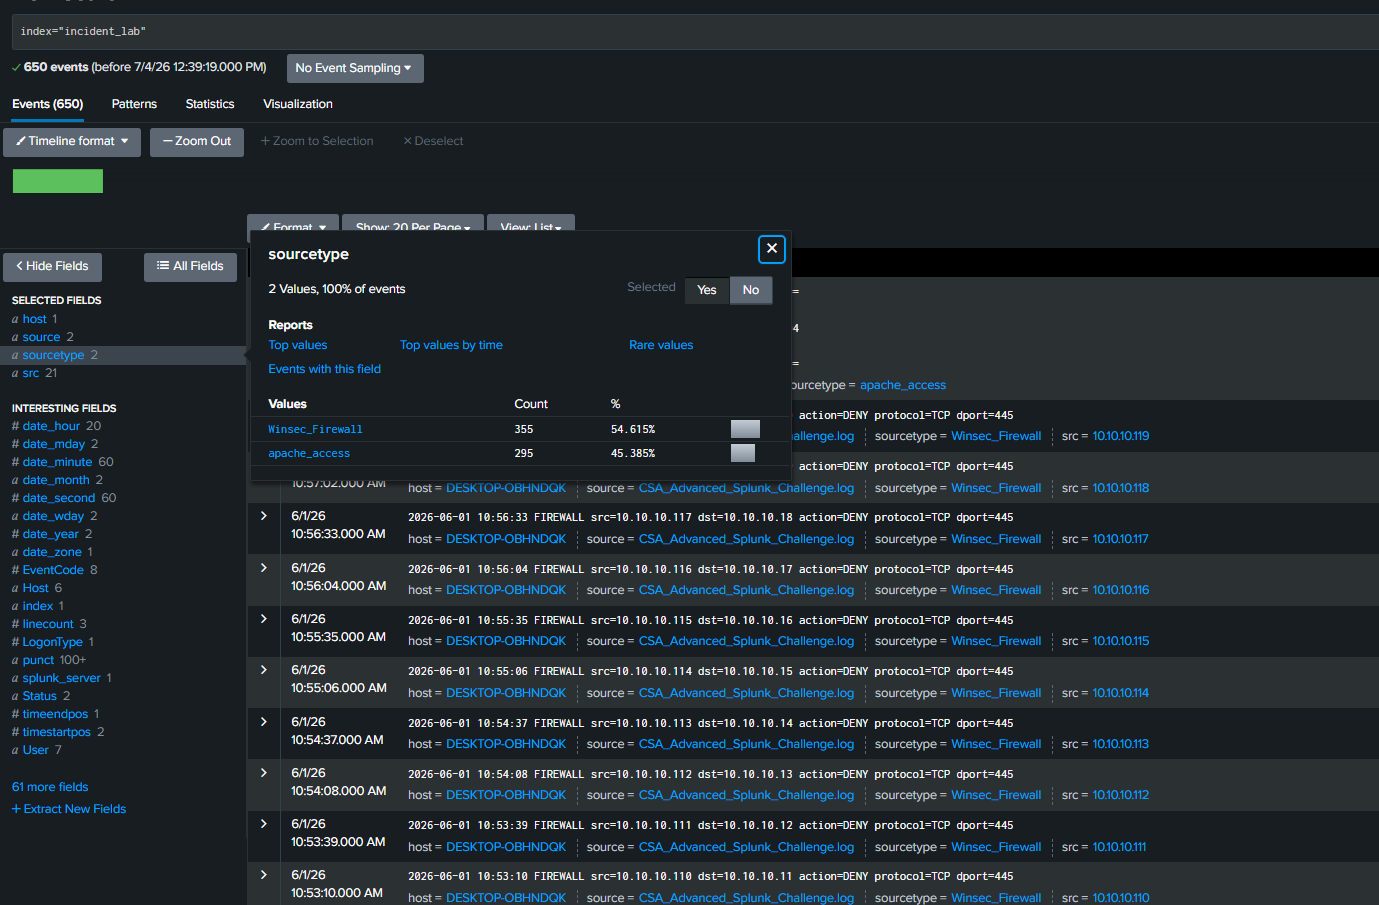Select punct interesting field
Screen dimensions: 1379x905
[39, 660]
